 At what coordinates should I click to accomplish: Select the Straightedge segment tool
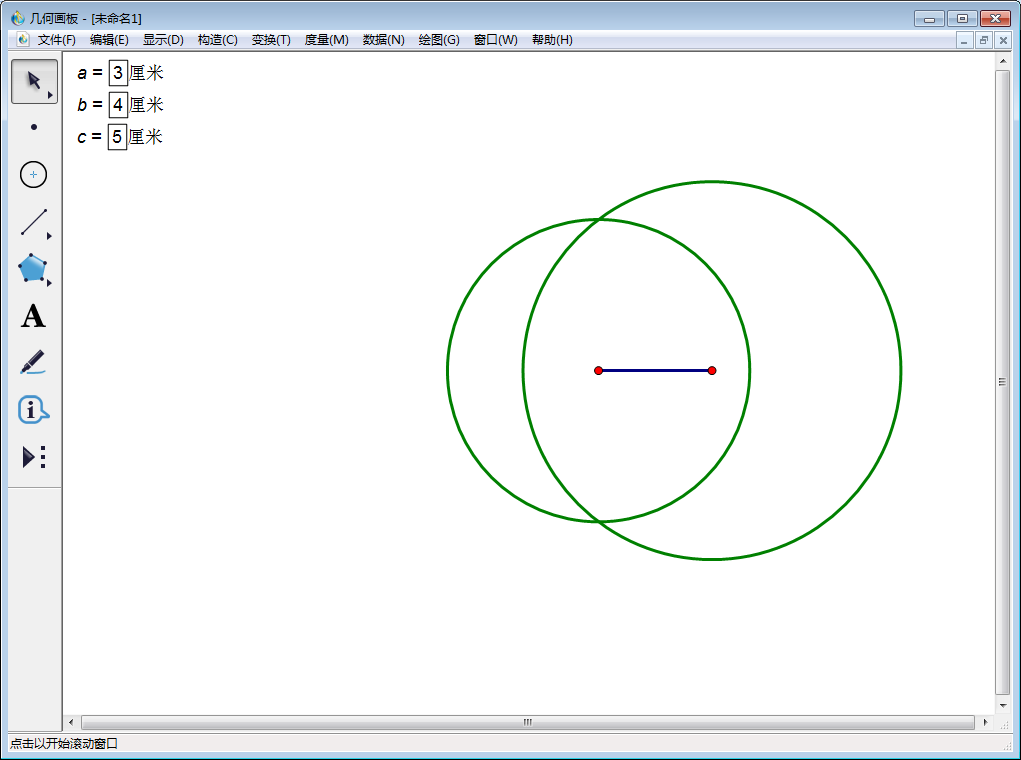click(34, 222)
